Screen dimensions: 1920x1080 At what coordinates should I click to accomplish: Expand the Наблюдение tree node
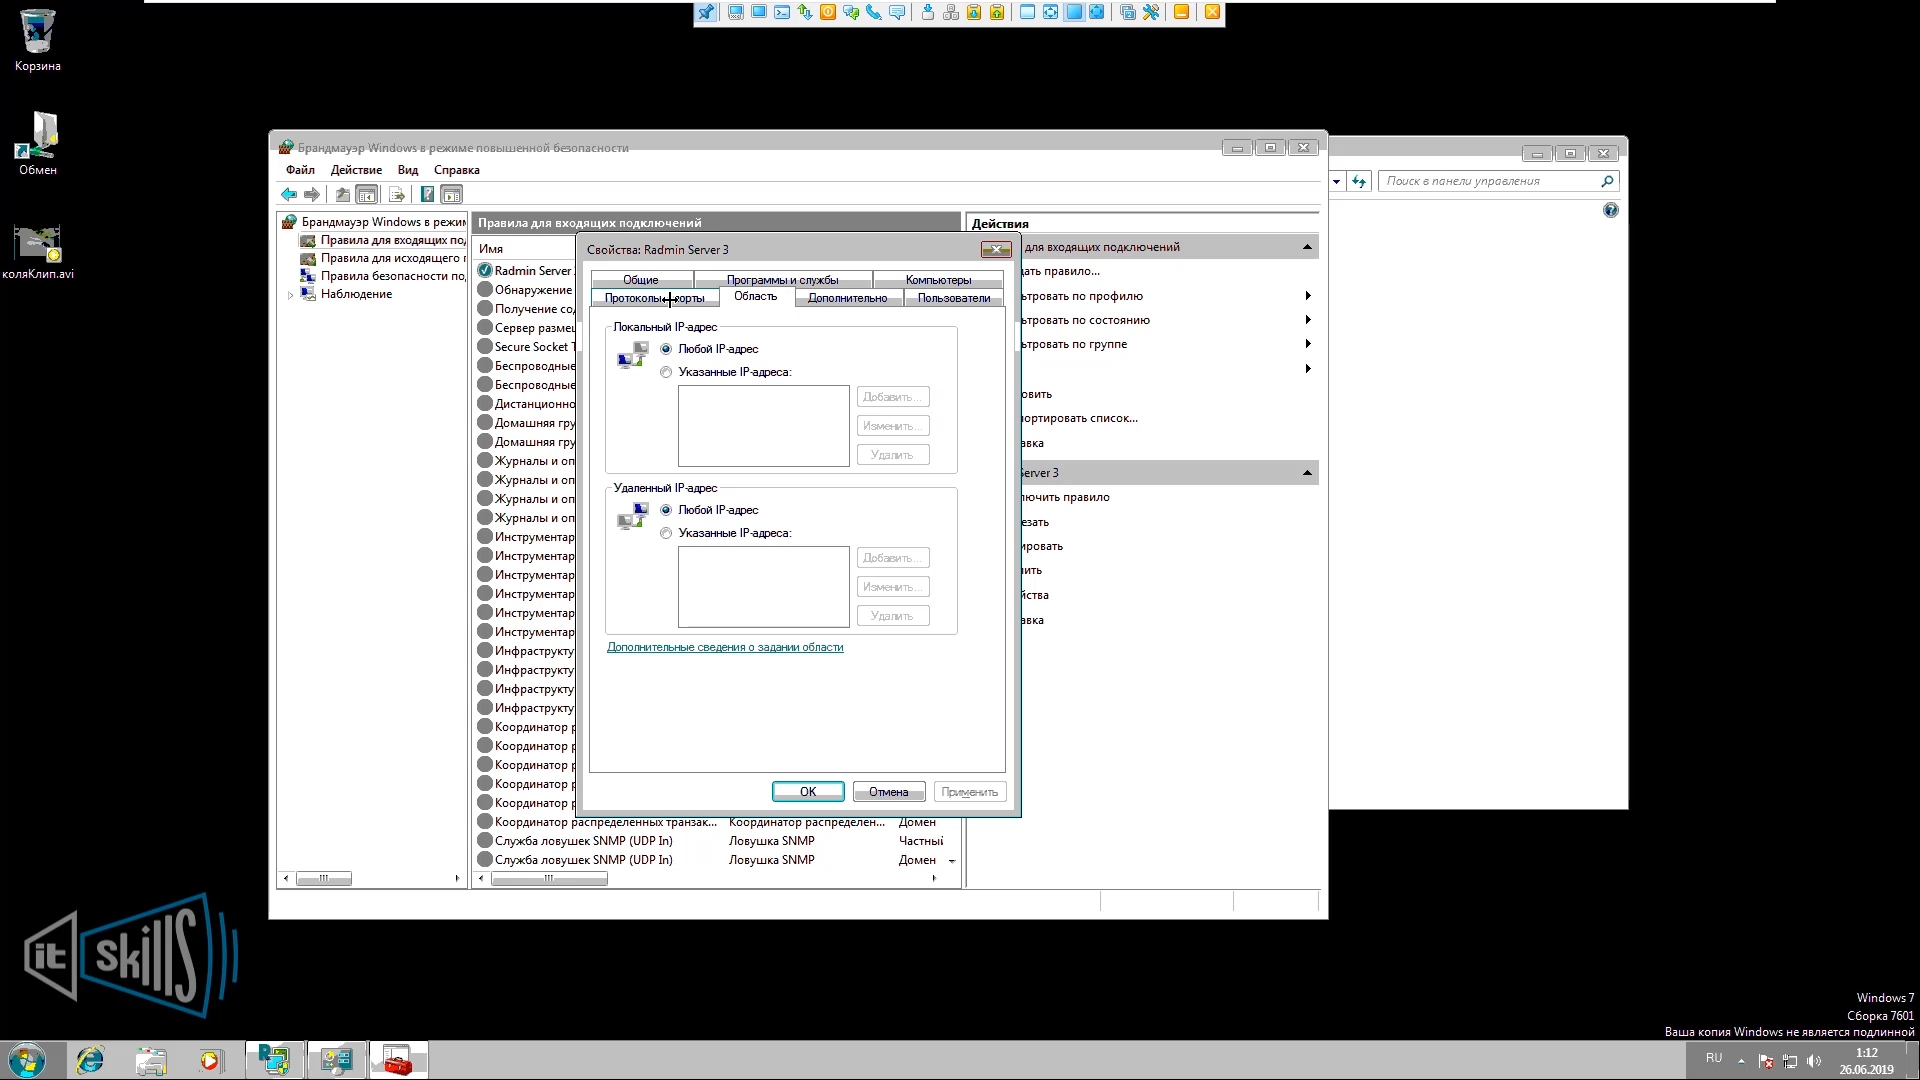[x=291, y=295]
